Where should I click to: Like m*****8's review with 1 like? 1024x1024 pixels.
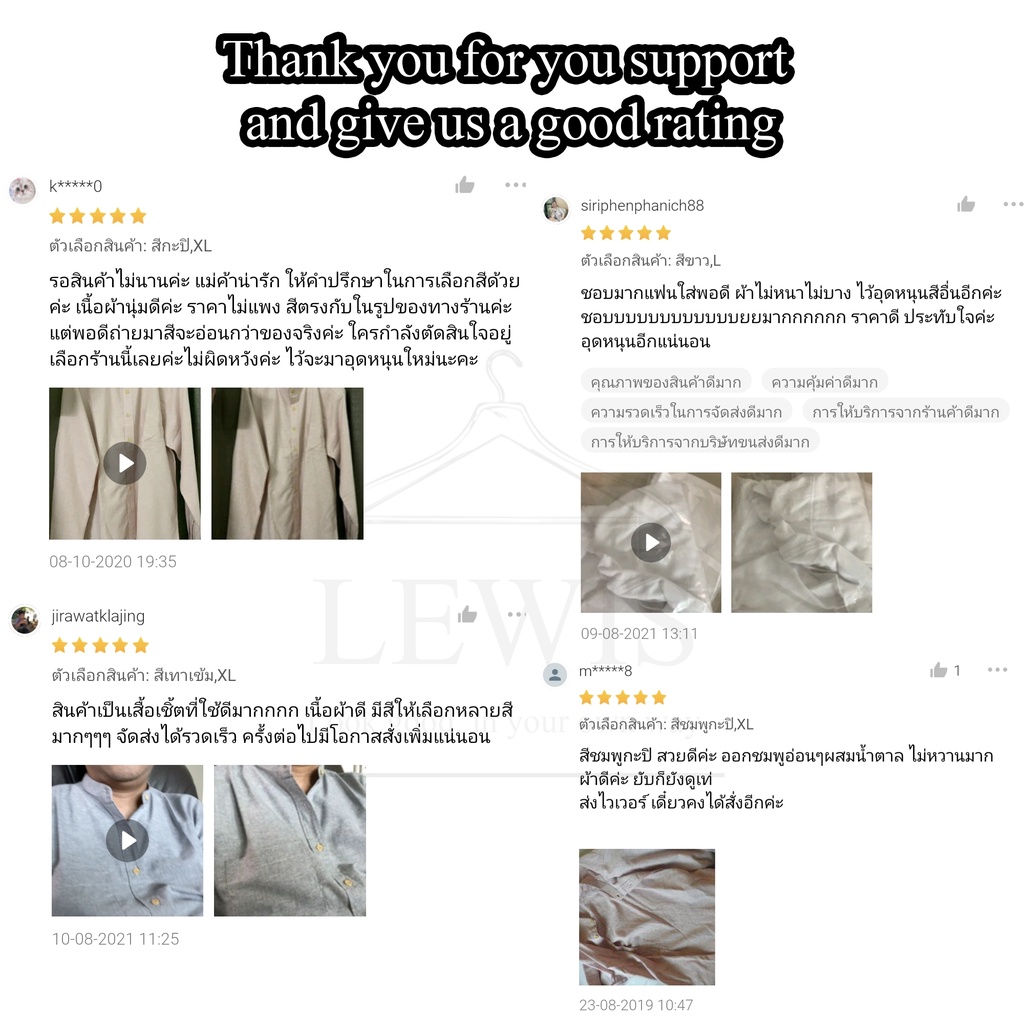coord(945,670)
